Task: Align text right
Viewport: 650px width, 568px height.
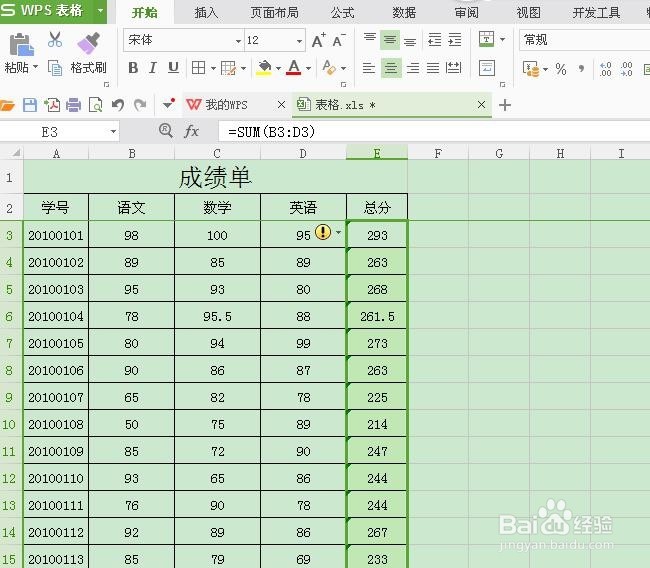Action: coord(412,68)
